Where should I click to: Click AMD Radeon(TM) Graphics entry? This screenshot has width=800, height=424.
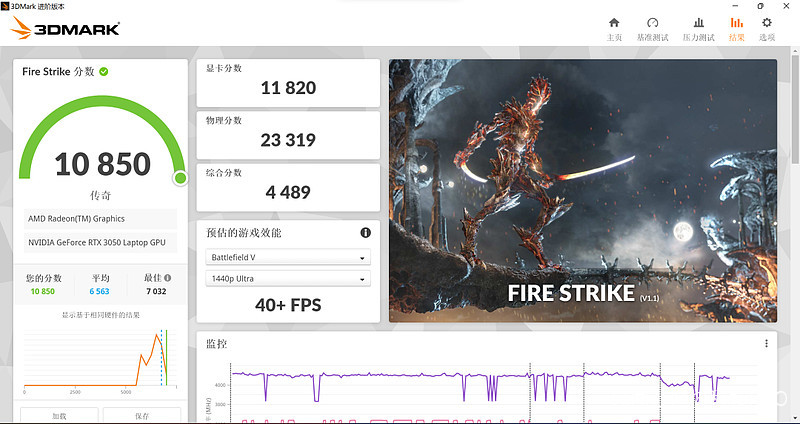(100, 218)
